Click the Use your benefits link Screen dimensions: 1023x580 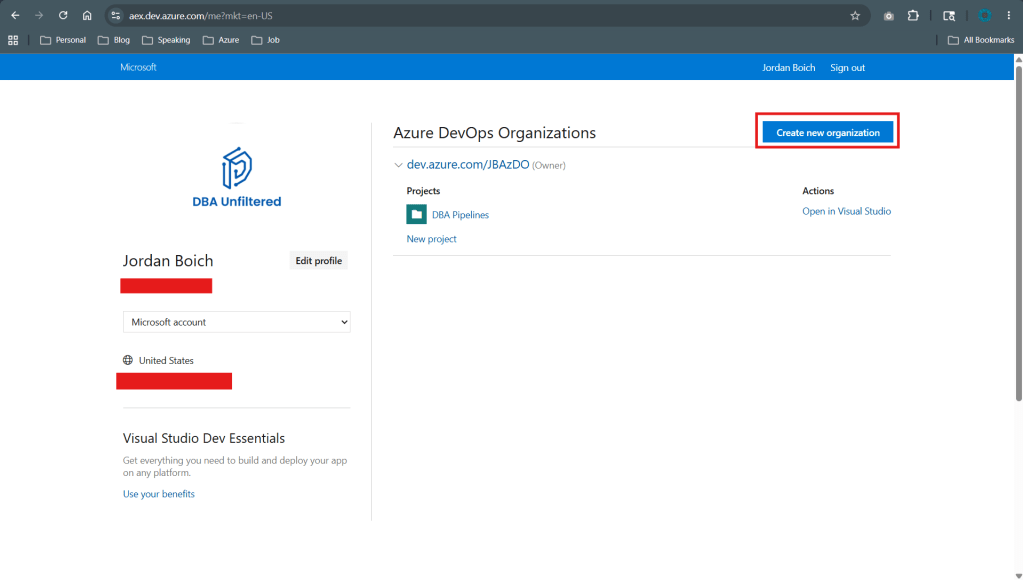point(159,494)
